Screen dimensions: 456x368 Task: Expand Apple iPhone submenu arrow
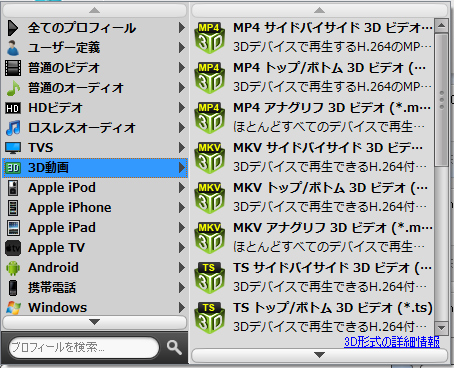181,208
